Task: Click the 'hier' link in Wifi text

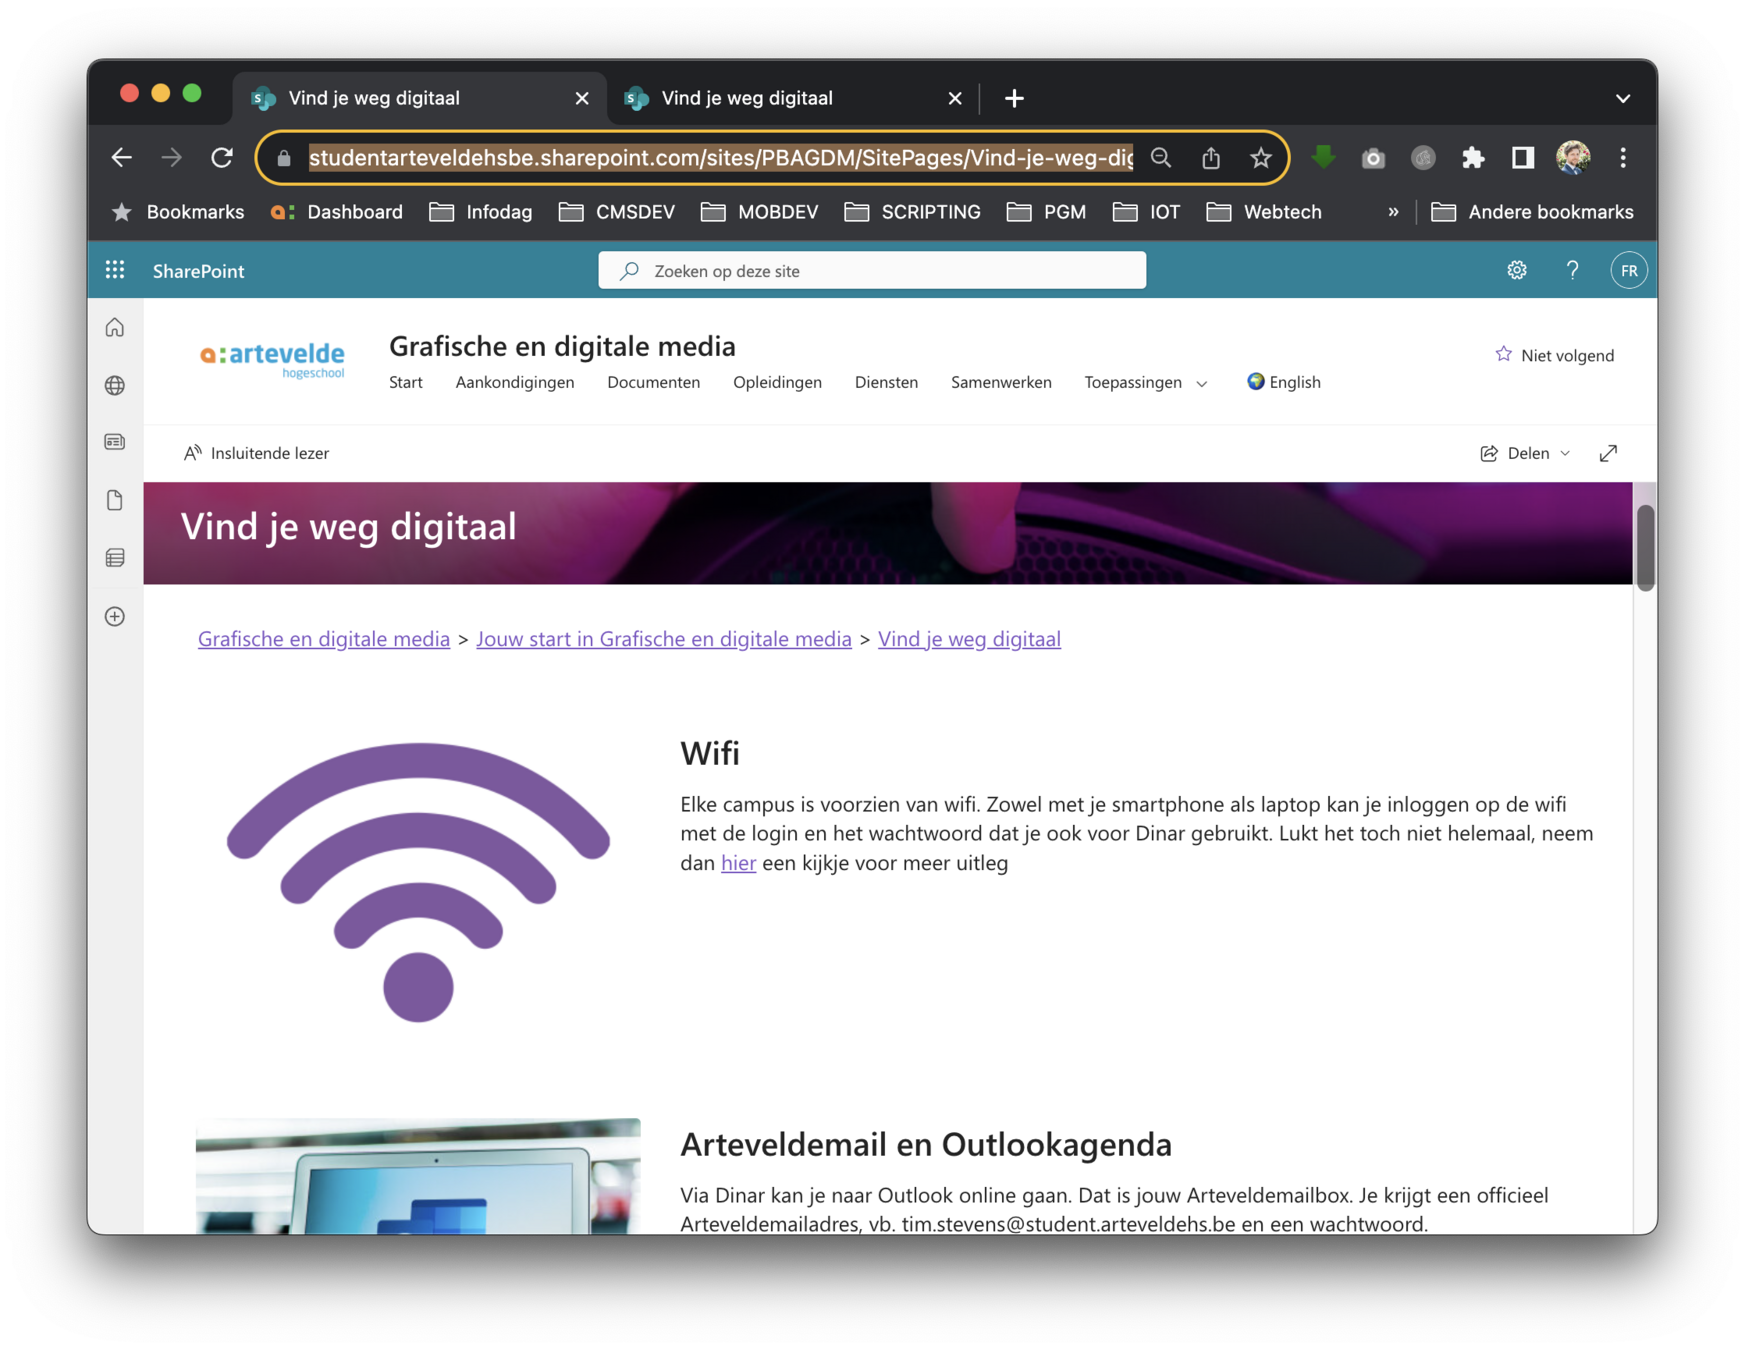Action: [x=738, y=862]
